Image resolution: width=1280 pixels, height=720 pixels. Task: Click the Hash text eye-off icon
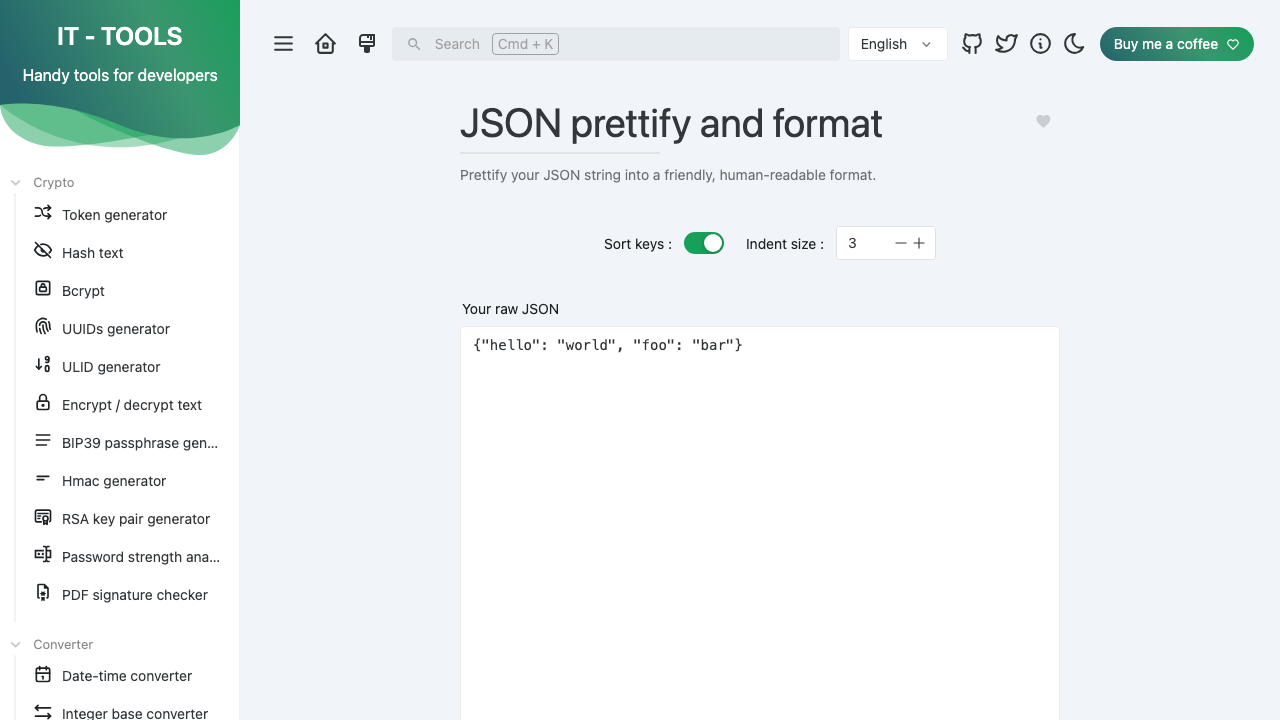click(x=43, y=251)
